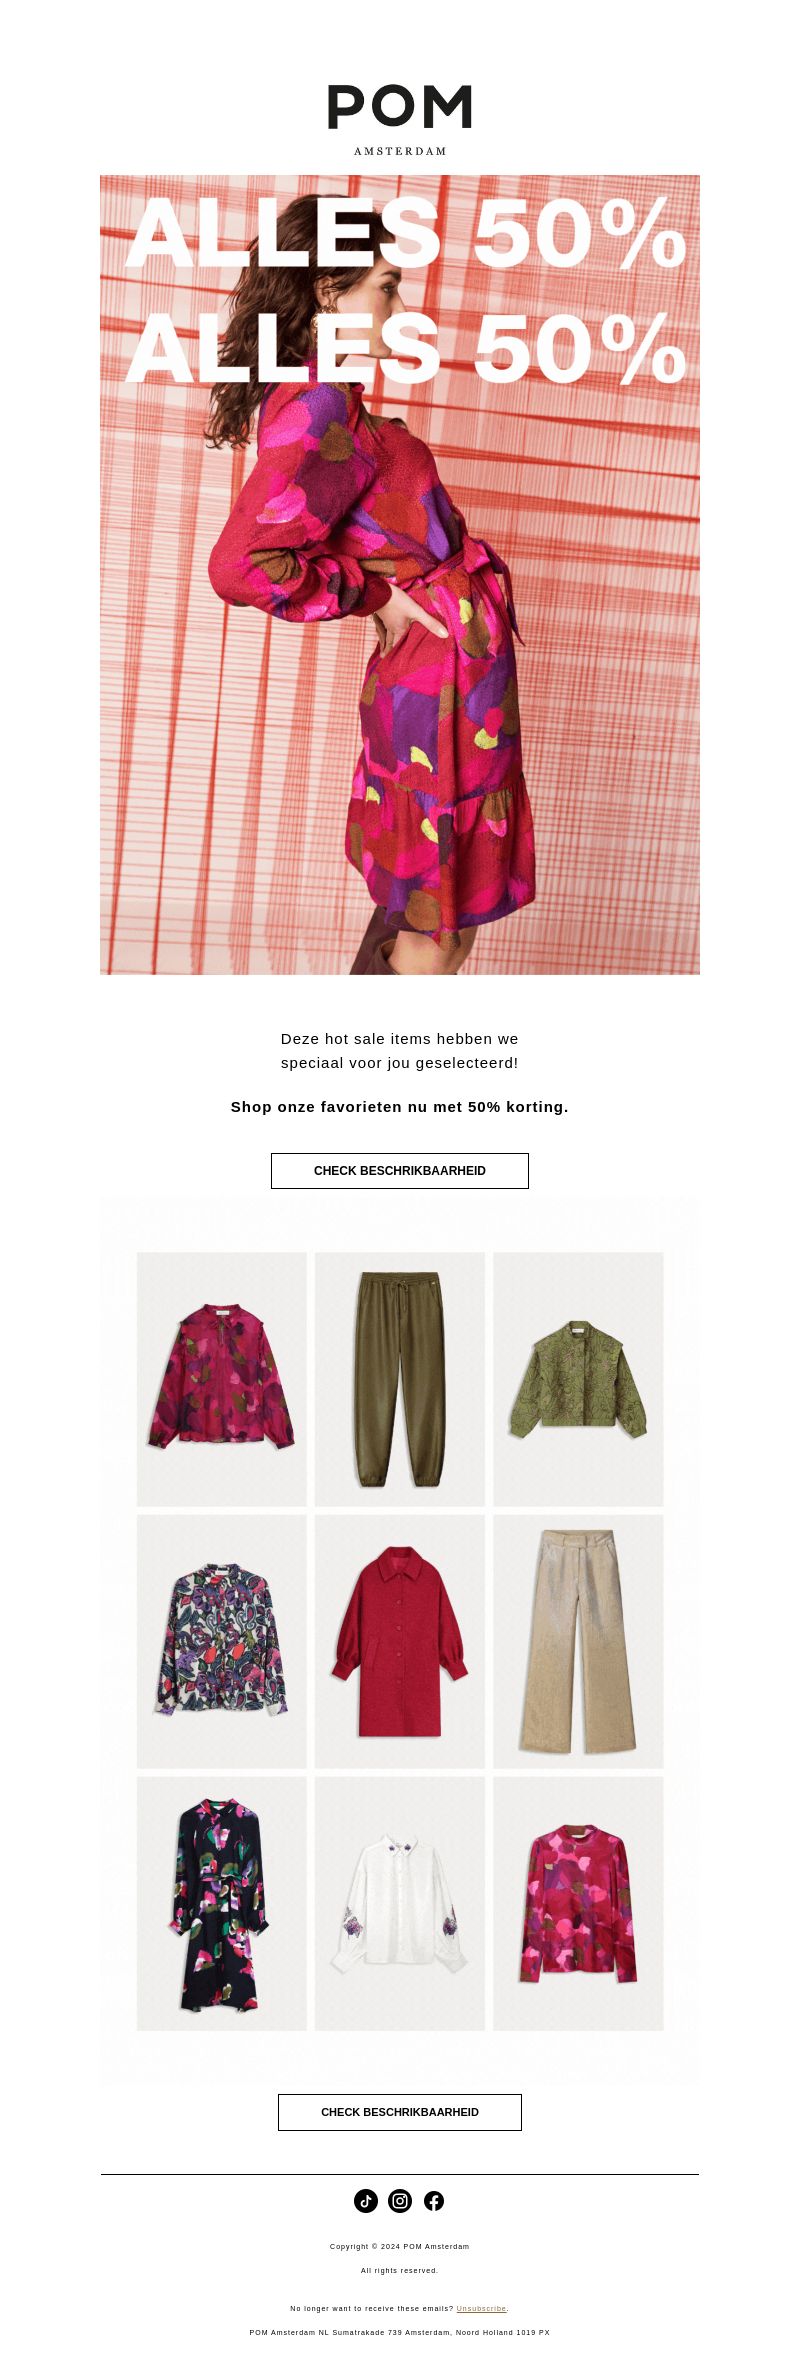Viewport: 800px width, 2370px height.
Task: Select the gold sequin trousers thumbnail
Action: [578, 1641]
